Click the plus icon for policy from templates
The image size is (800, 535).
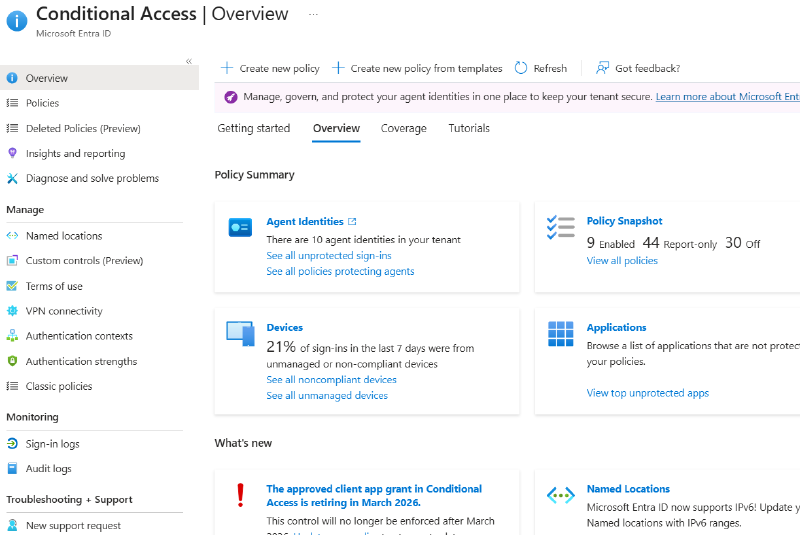point(338,68)
